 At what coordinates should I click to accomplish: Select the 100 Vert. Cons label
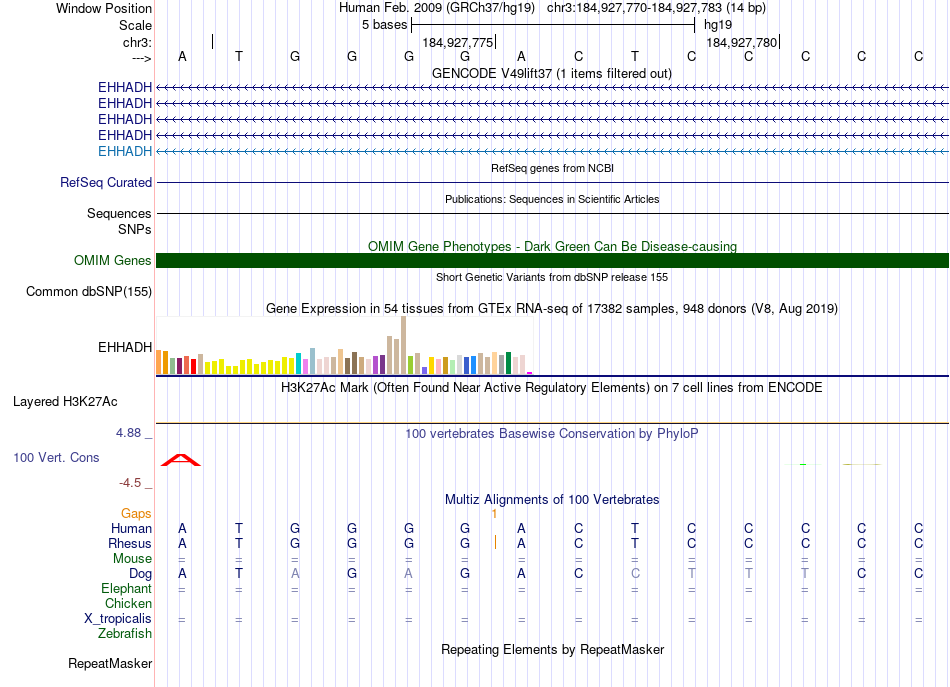click(56, 457)
